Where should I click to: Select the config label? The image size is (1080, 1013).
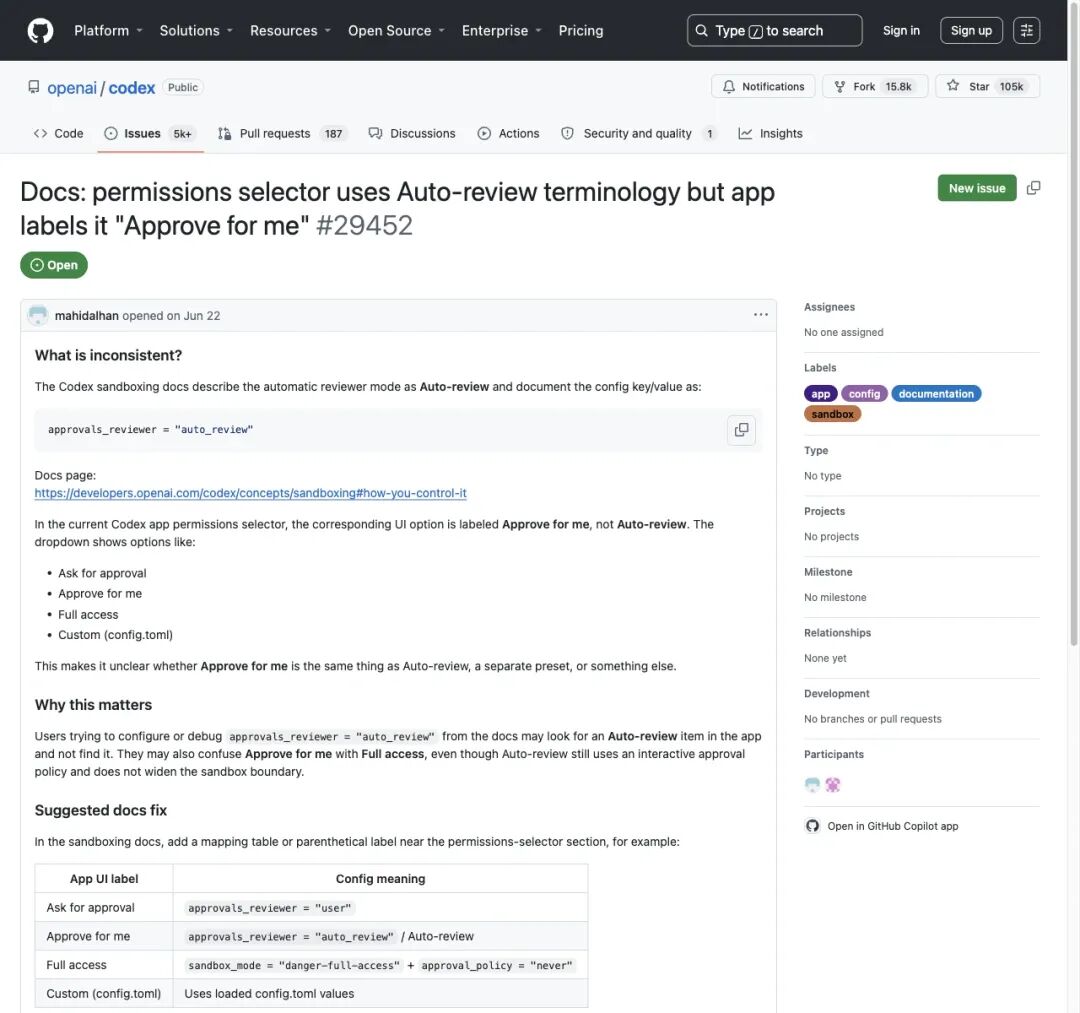click(864, 394)
